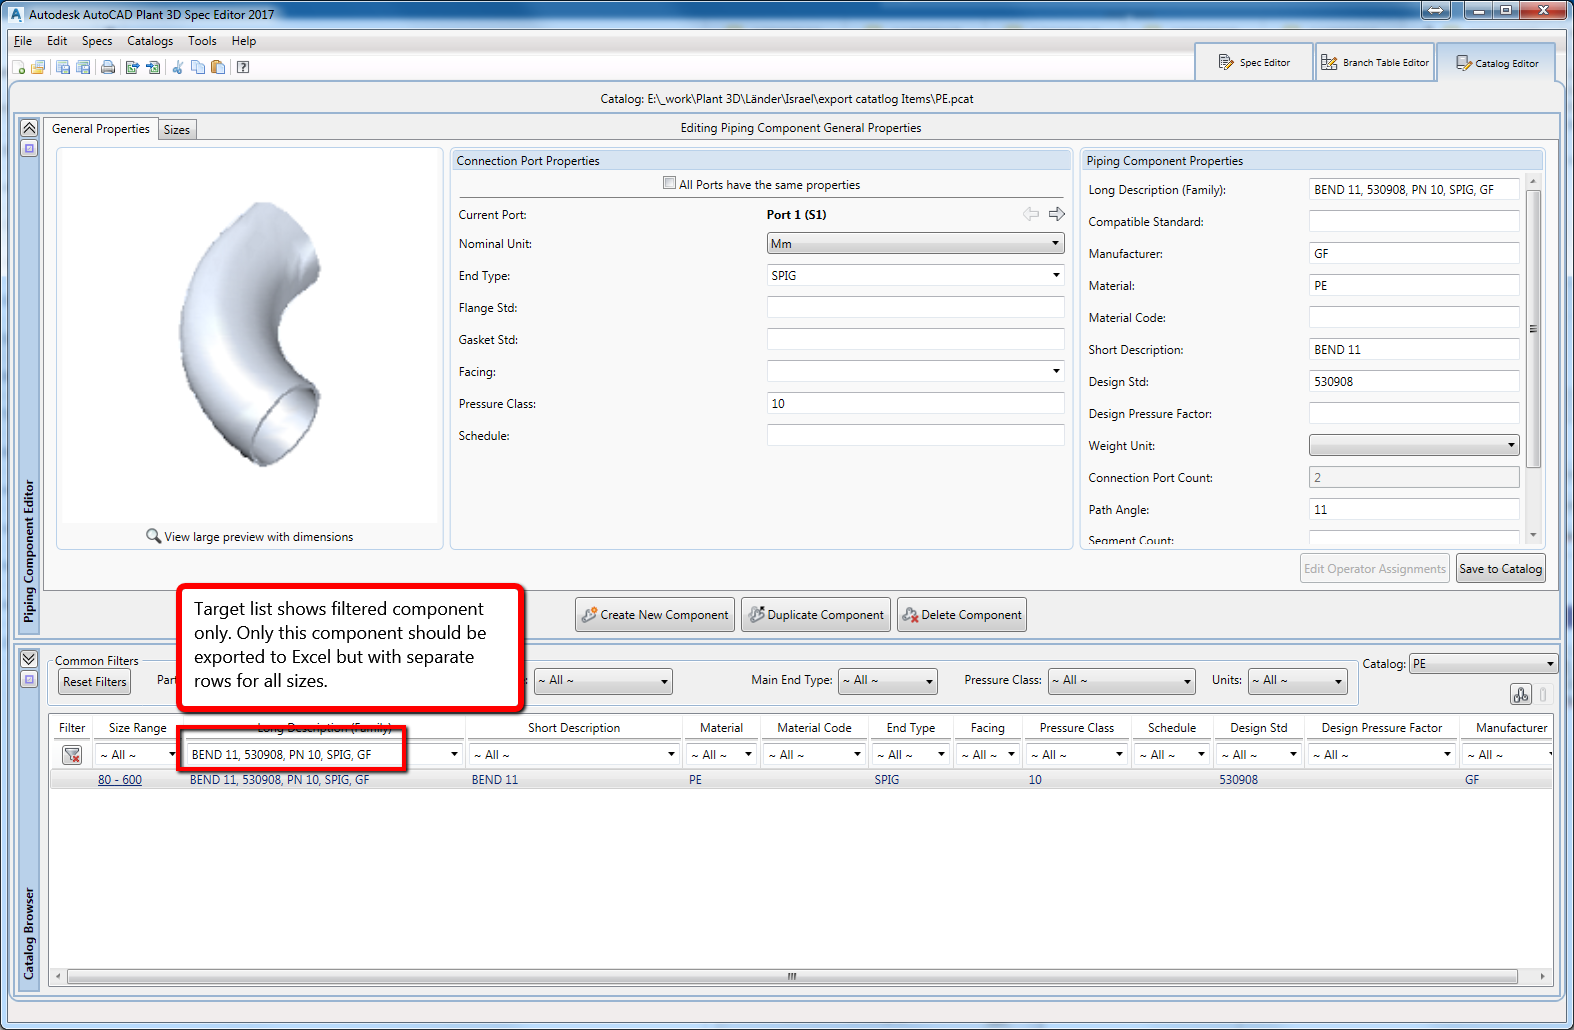Click the Catalog Browser maximize square icon
This screenshot has width=1574, height=1030.
[29, 679]
